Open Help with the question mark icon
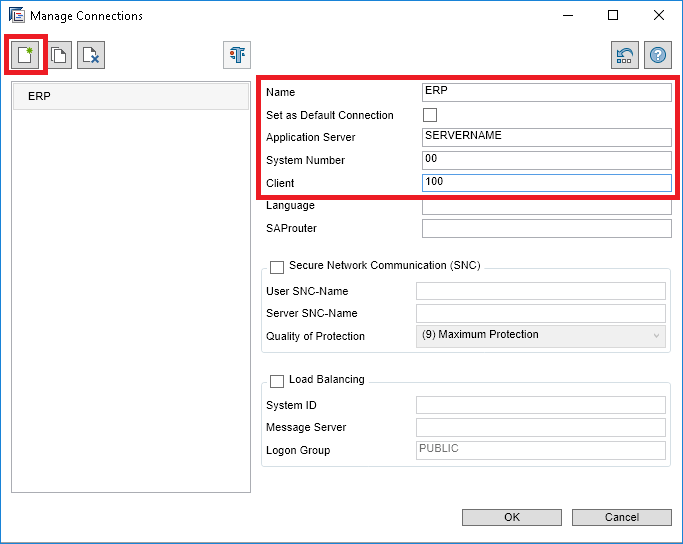 [658, 55]
